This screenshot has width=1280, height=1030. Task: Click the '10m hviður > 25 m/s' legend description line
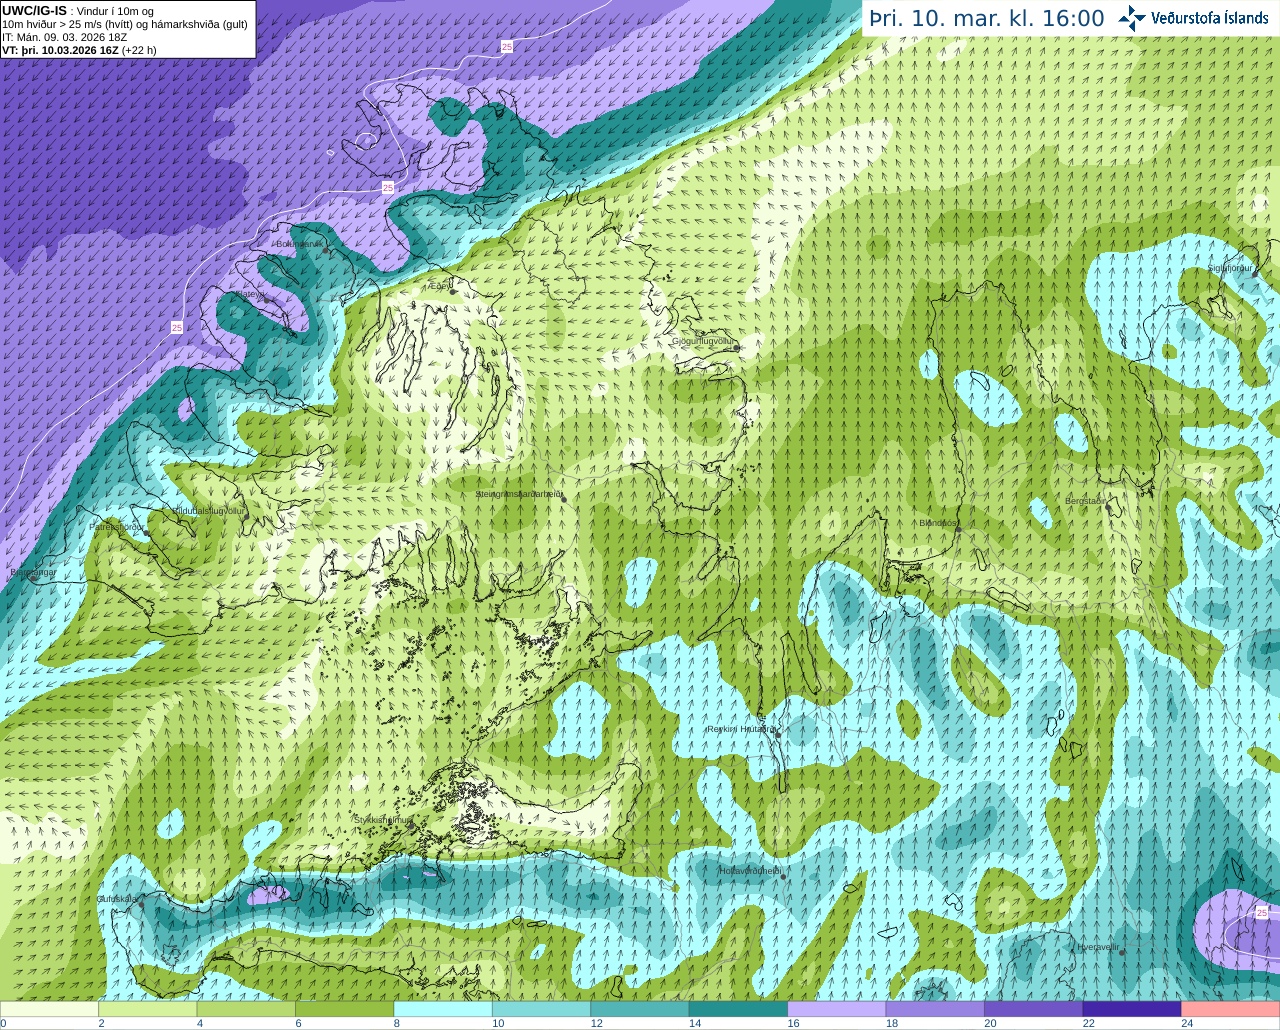pos(125,23)
